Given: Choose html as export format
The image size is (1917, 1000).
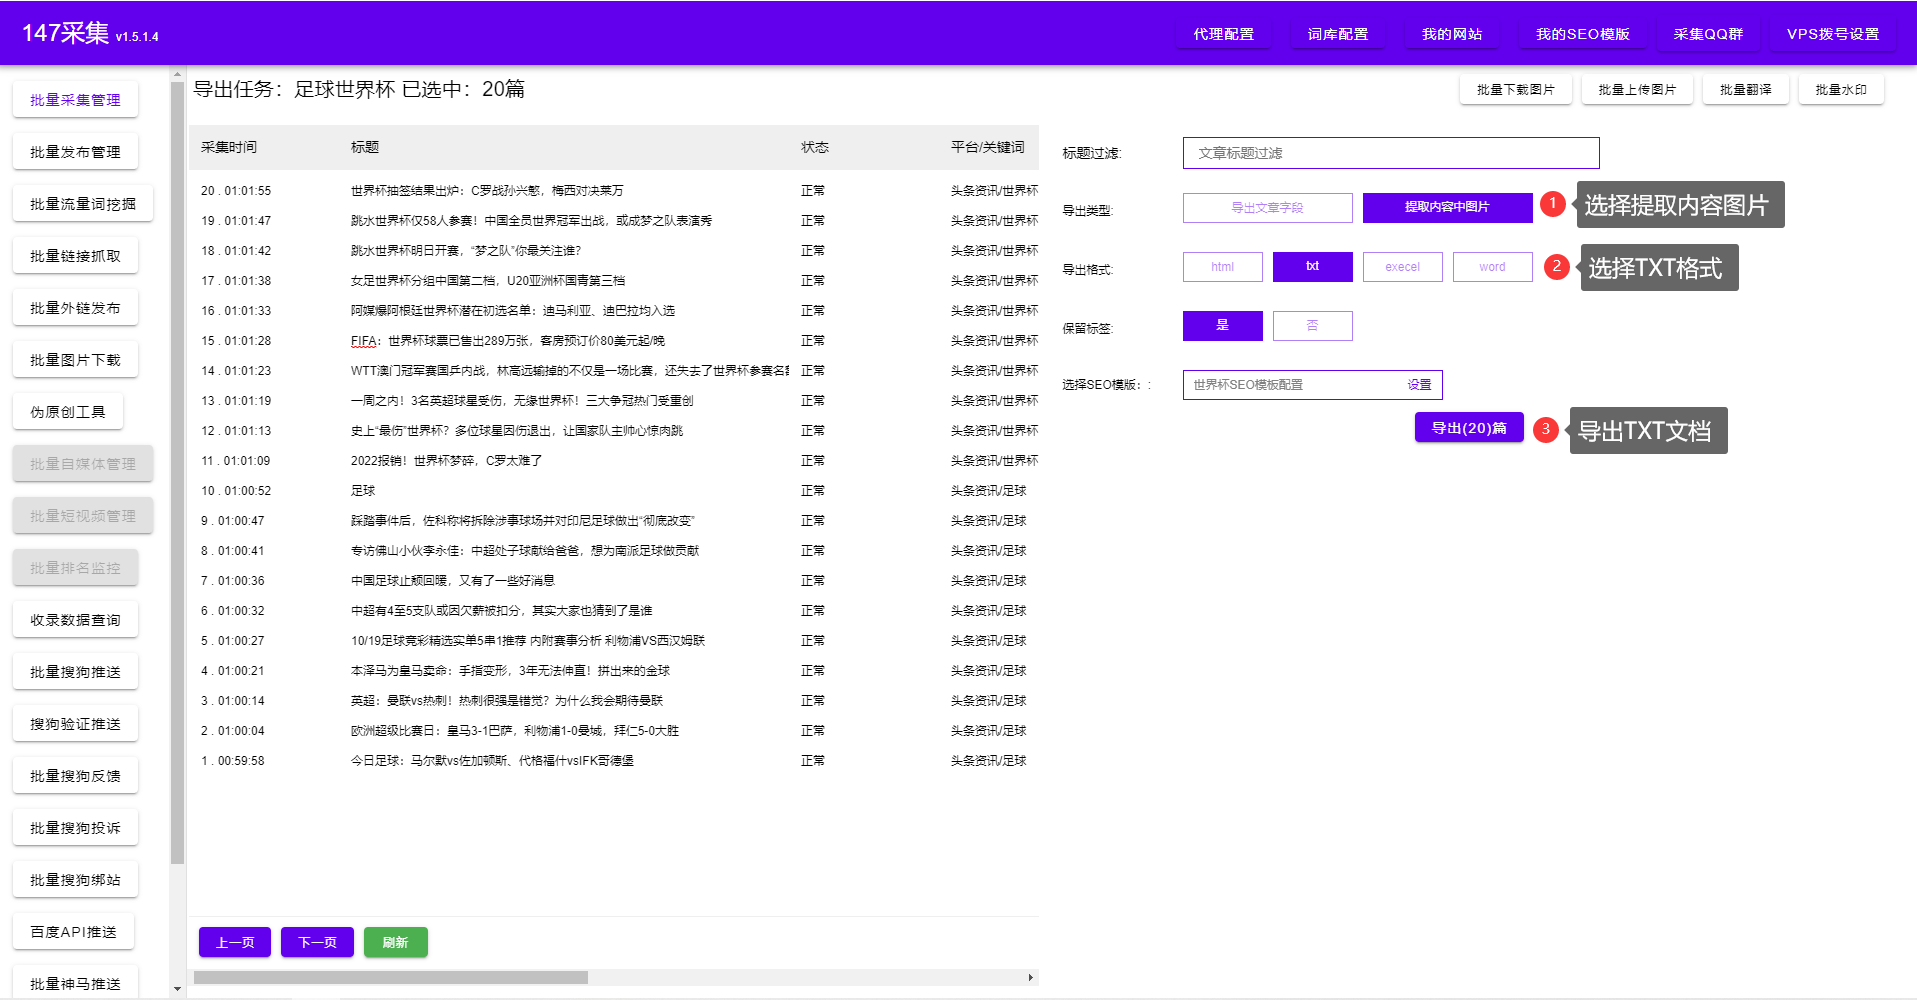Looking at the screenshot, I should (1222, 267).
